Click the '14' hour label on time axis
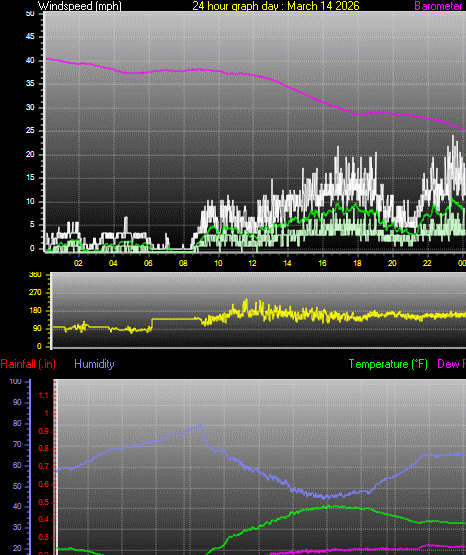Screen dimensions: 466x555 click(x=287, y=263)
